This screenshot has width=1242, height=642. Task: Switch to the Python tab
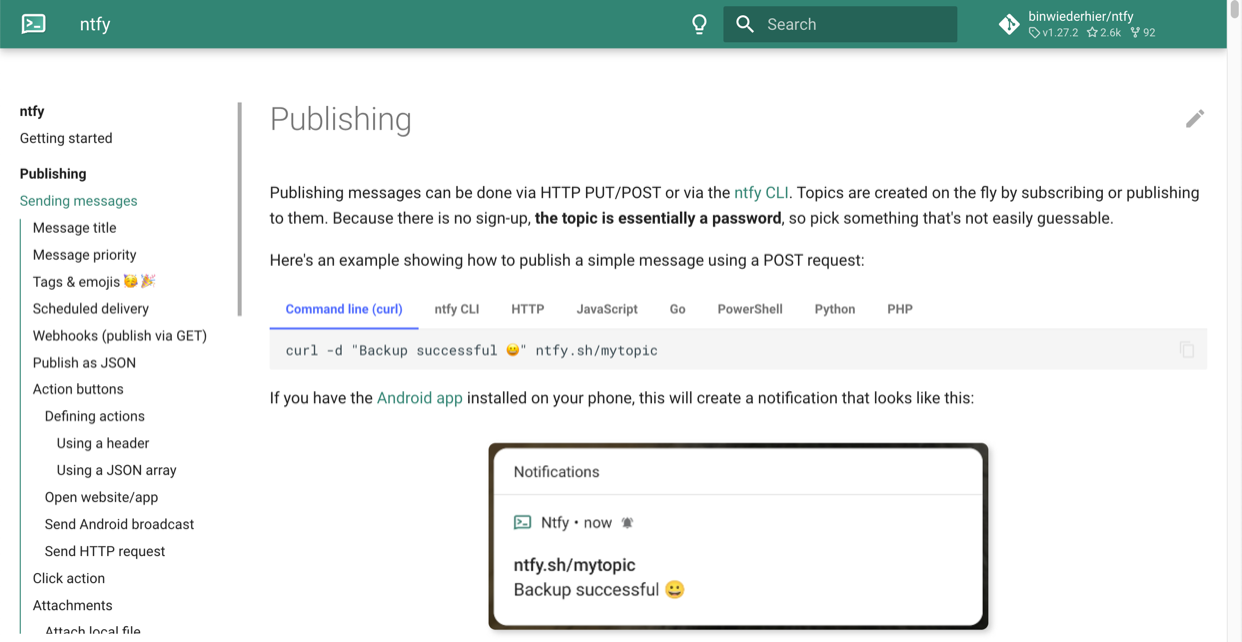834,309
